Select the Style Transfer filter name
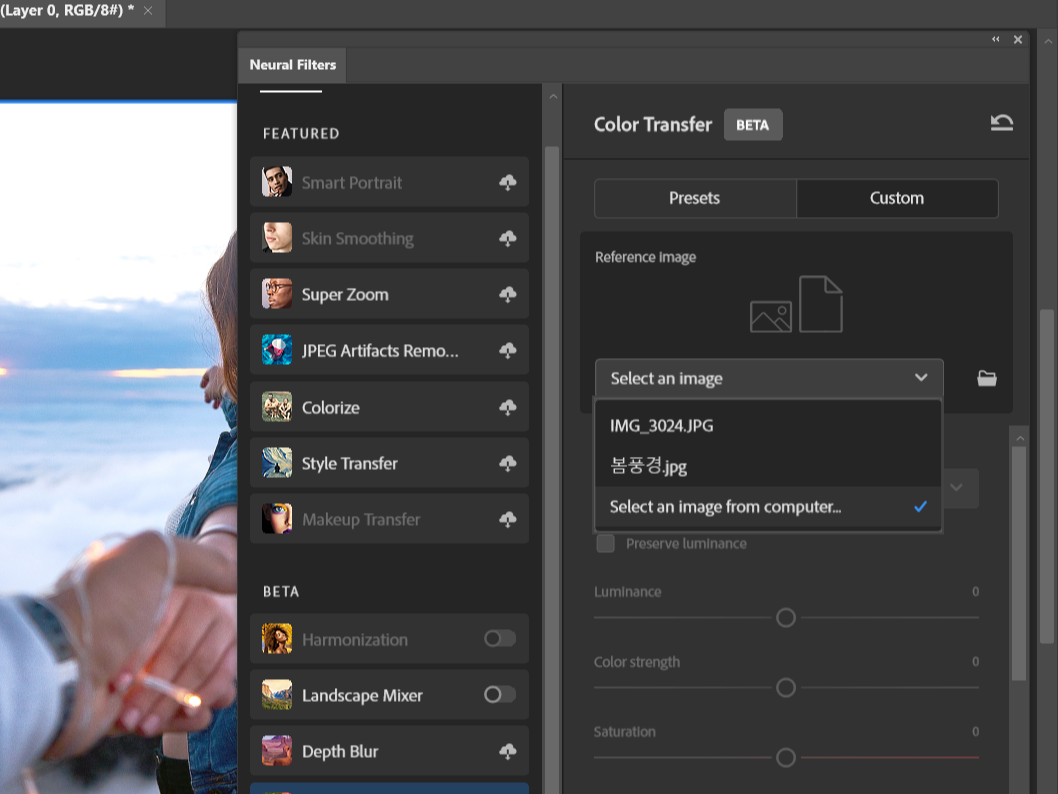The width and height of the screenshot is (1058, 794). pos(350,463)
